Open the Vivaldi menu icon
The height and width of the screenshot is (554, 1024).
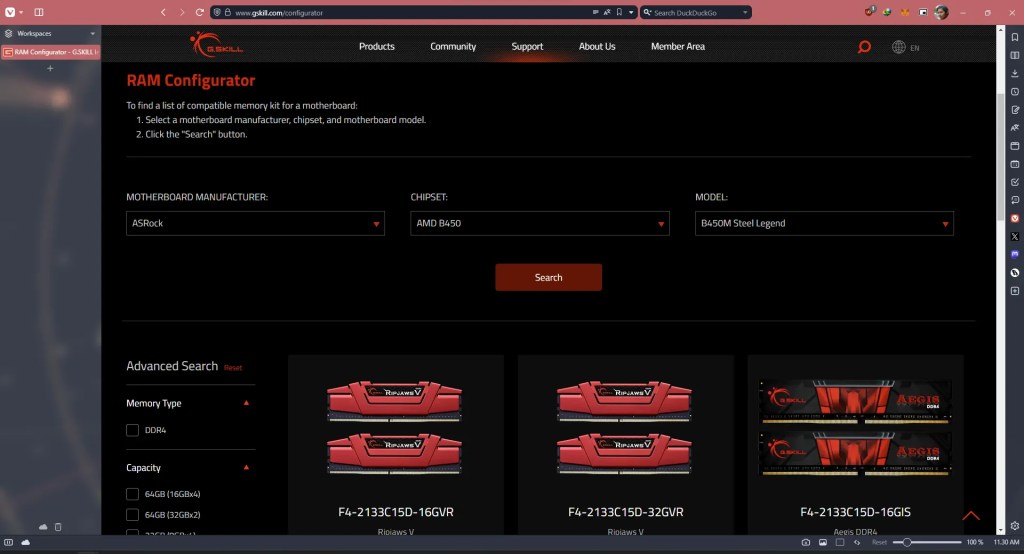click(x=10, y=12)
